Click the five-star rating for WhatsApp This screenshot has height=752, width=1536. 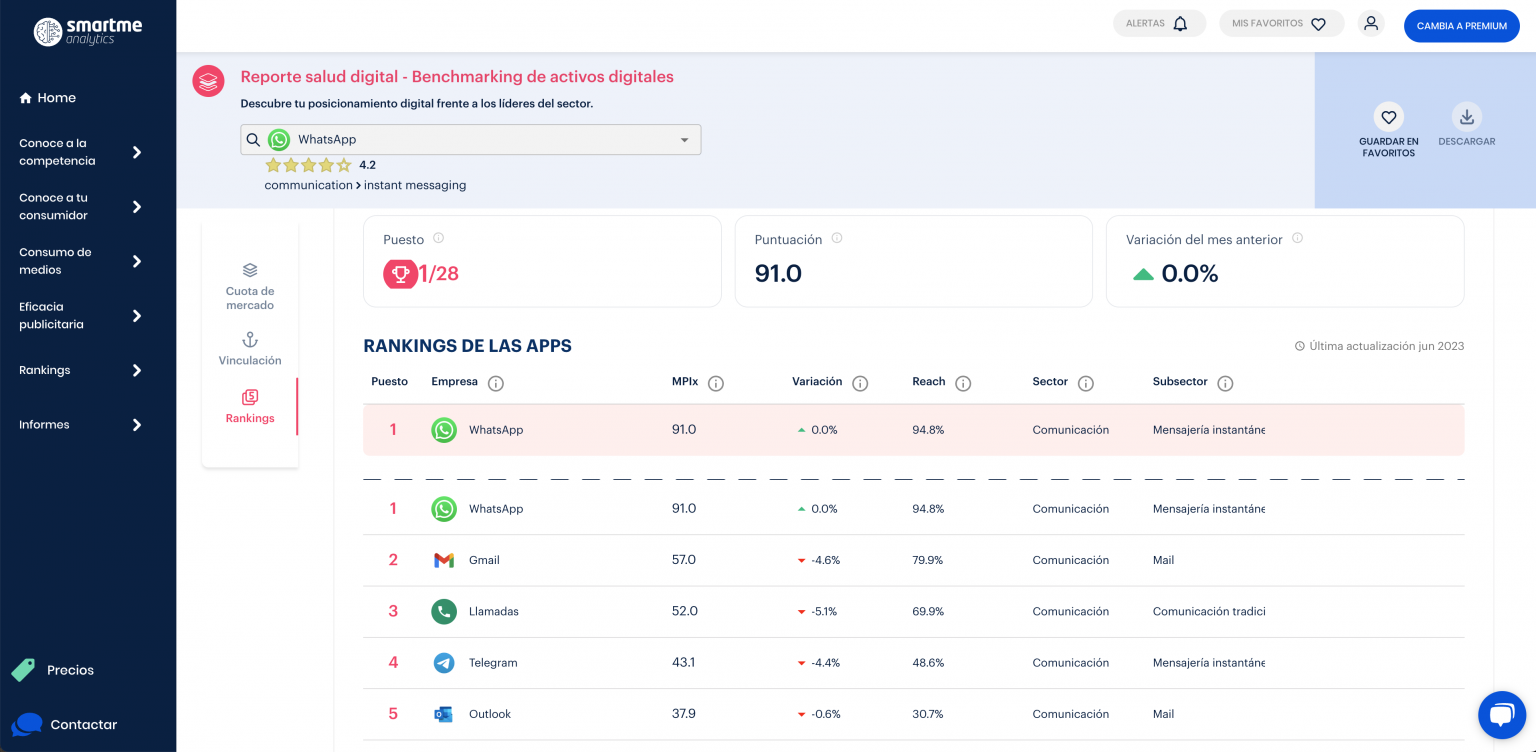click(307, 164)
